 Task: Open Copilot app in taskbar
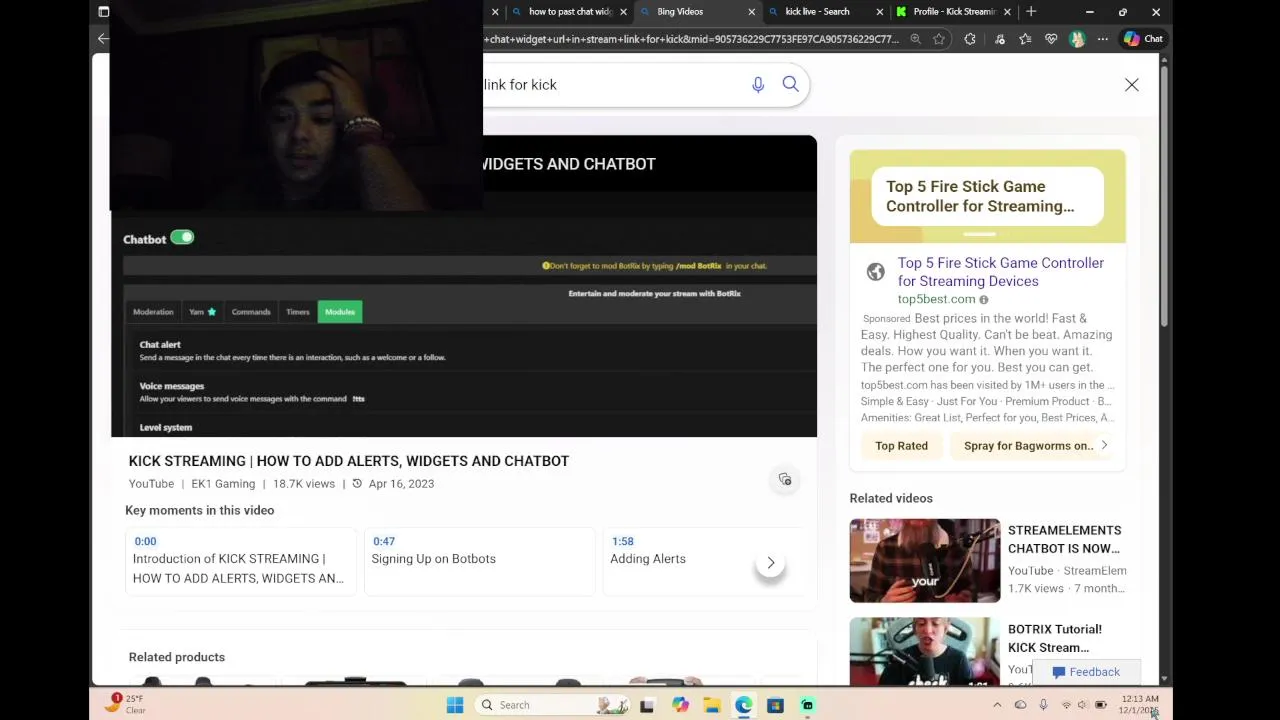point(680,705)
